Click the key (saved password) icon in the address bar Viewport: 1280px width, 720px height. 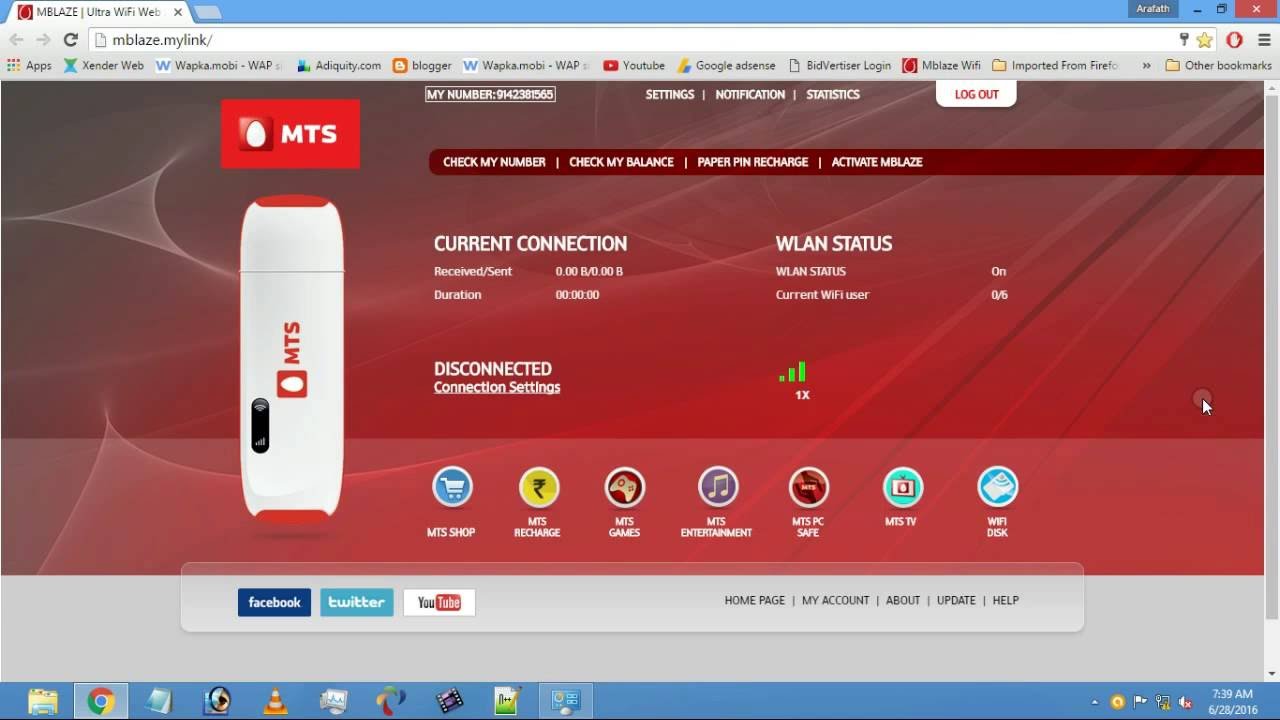point(1184,40)
